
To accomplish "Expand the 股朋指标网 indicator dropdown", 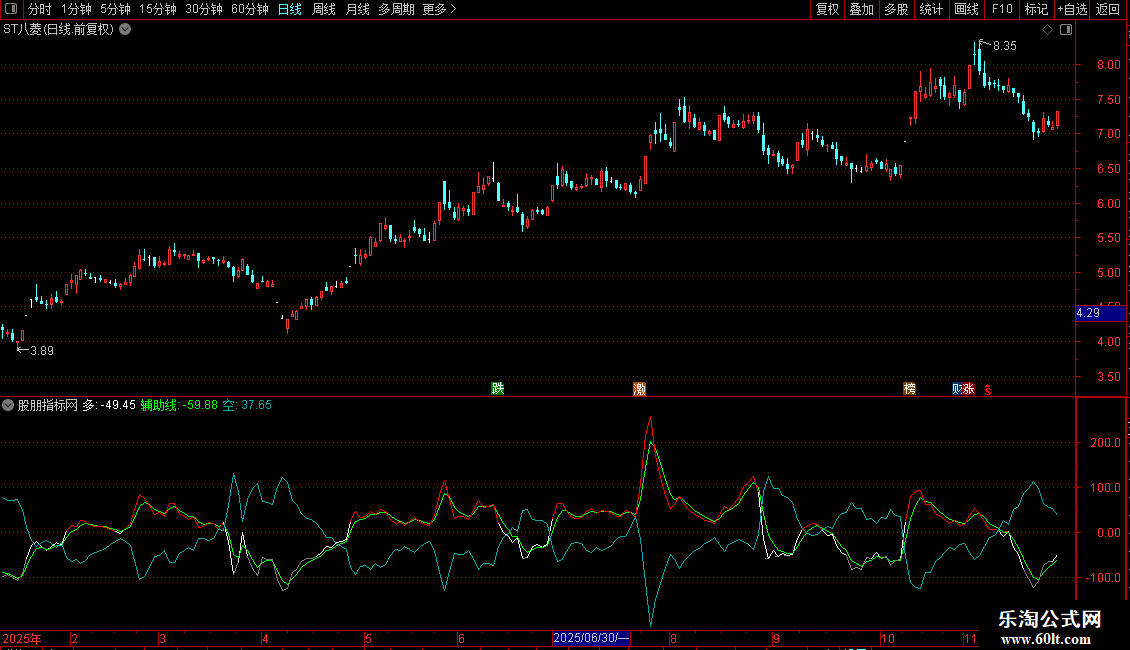I will [x=8, y=405].
